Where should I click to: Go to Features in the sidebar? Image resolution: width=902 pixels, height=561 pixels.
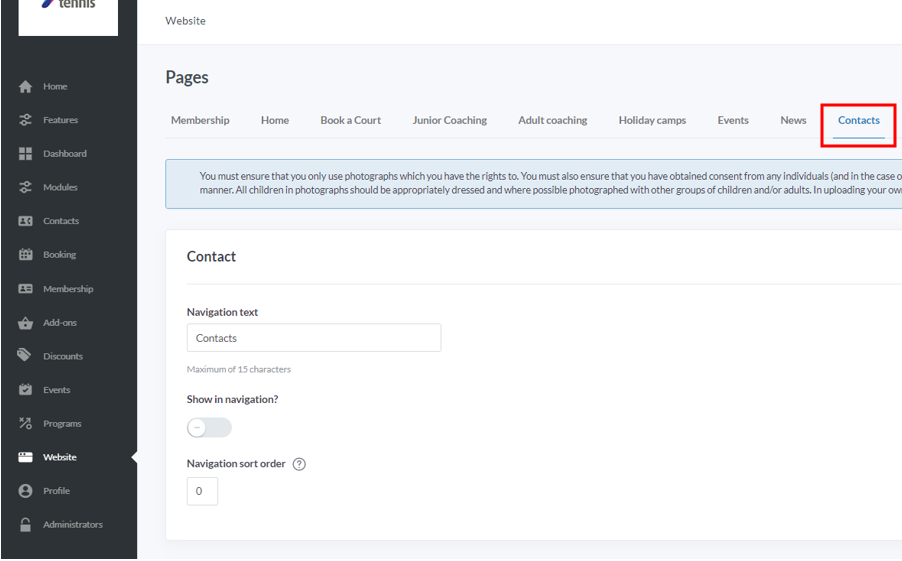pos(60,120)
